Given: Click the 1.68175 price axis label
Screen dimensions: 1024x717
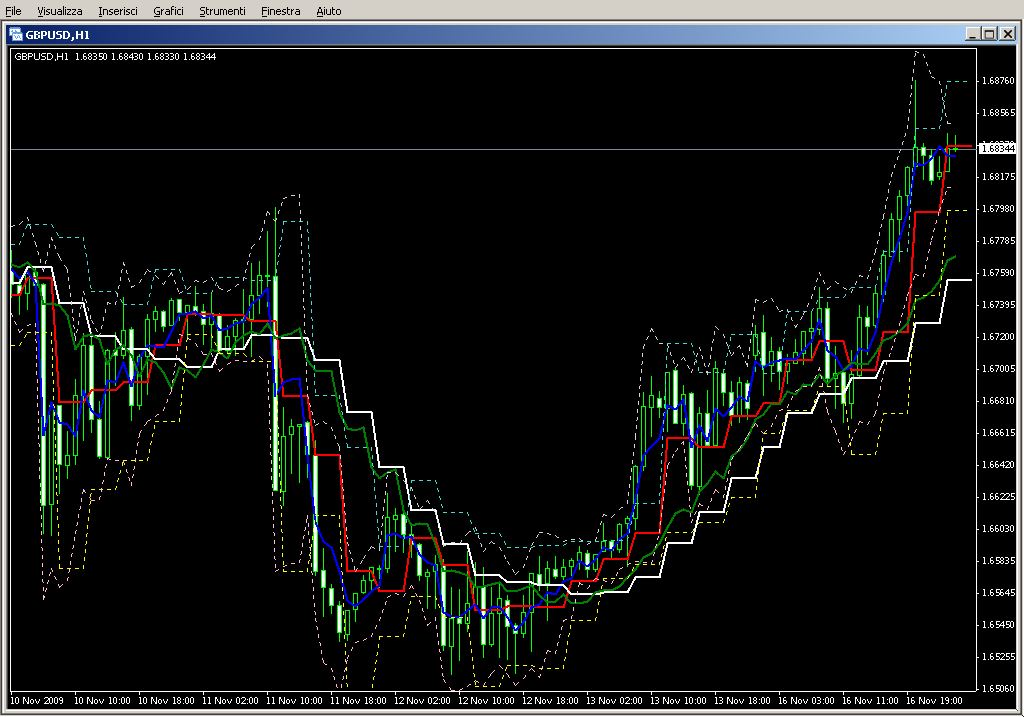Looking at the screenshot, I should [x=999, y=177].
